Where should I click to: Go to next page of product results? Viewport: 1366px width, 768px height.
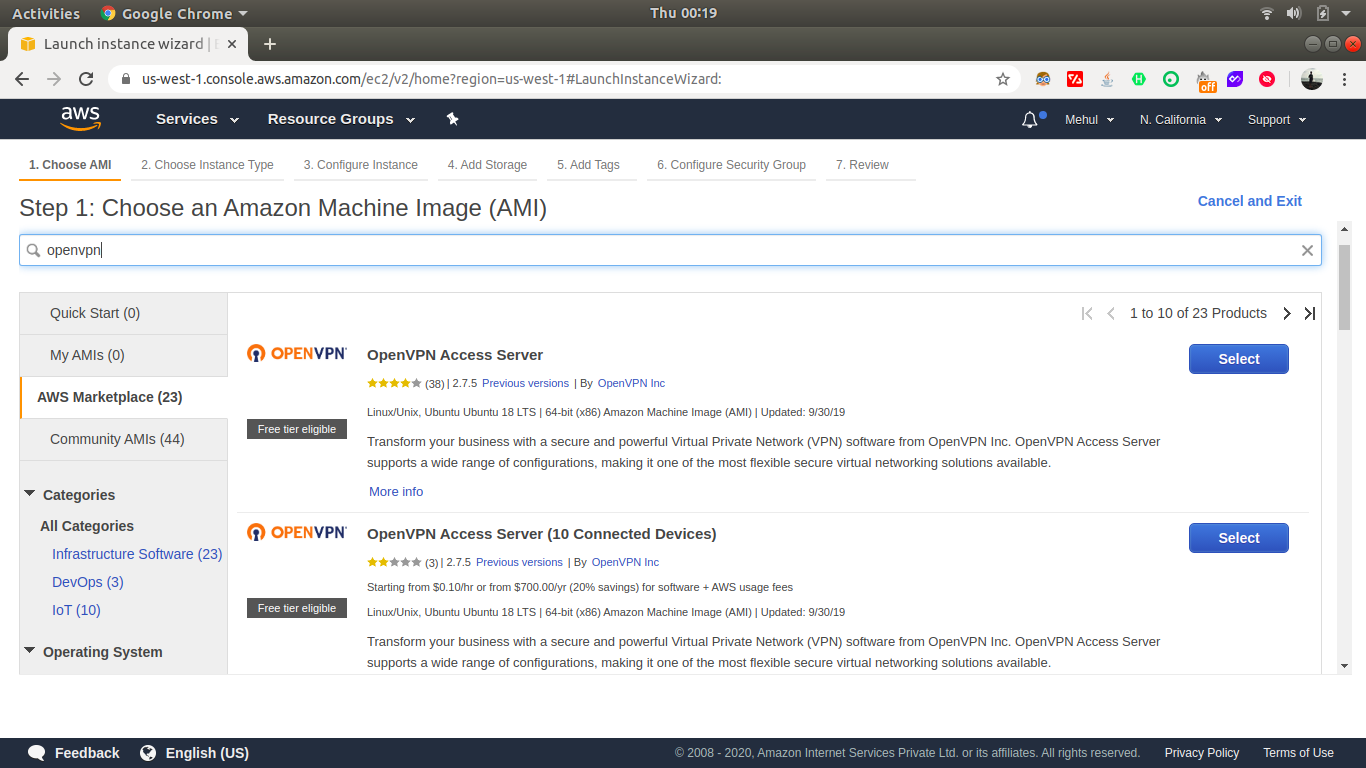pyautogui.click(x=1287, y=314)
